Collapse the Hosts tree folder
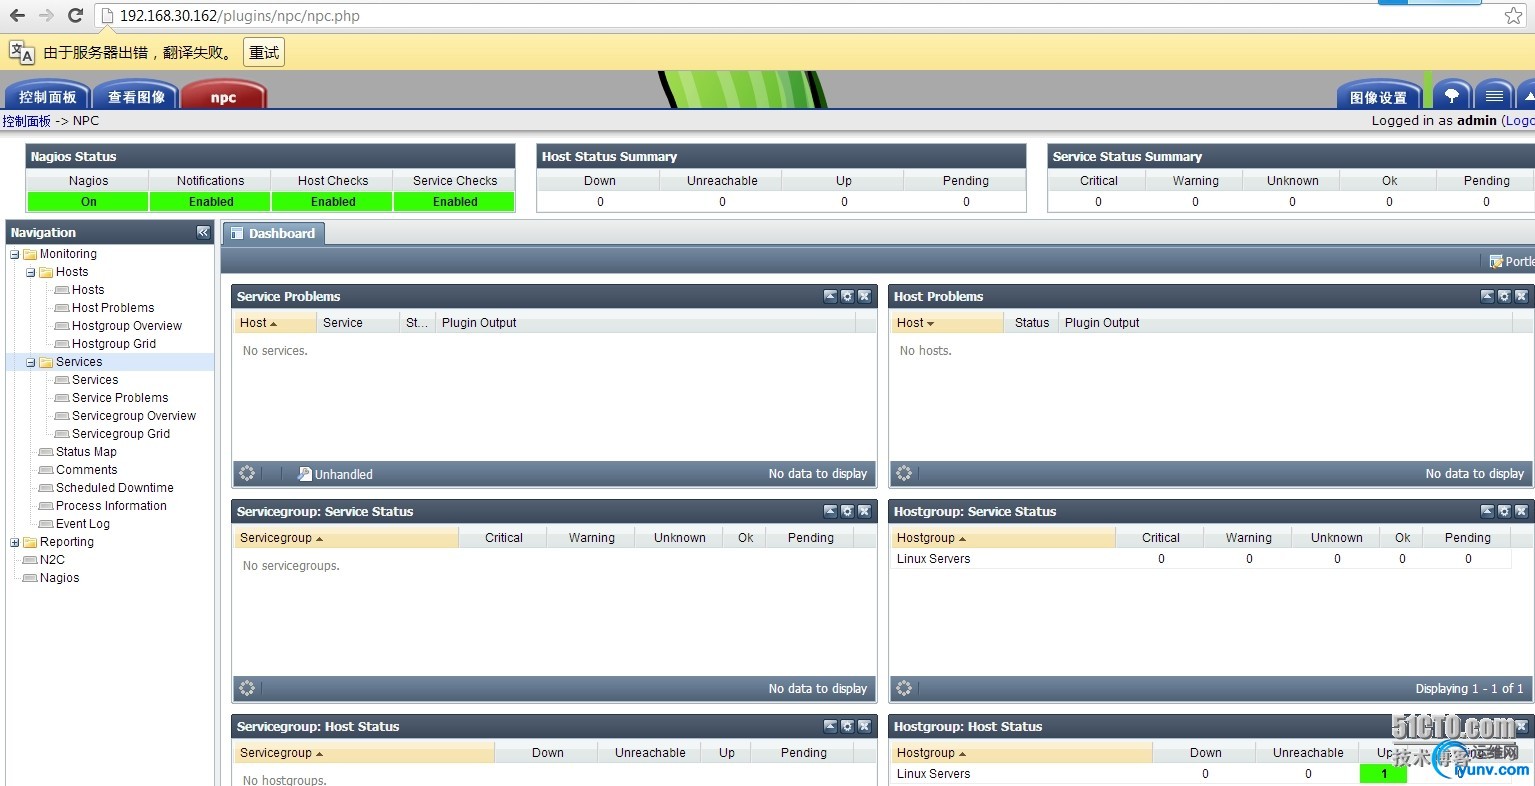This screenshot has height=786, width=1535. pos(30,272)
